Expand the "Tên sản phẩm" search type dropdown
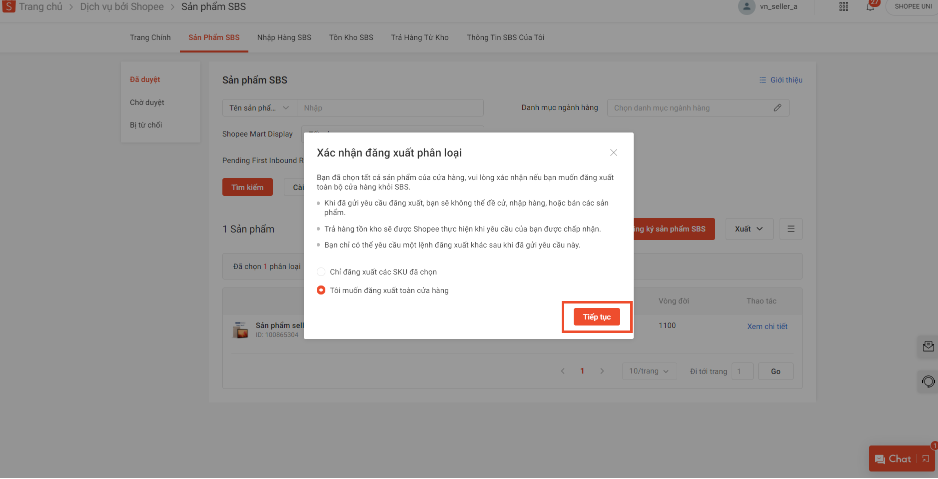This screenshot has width=938, height=479. coord(258,107)
